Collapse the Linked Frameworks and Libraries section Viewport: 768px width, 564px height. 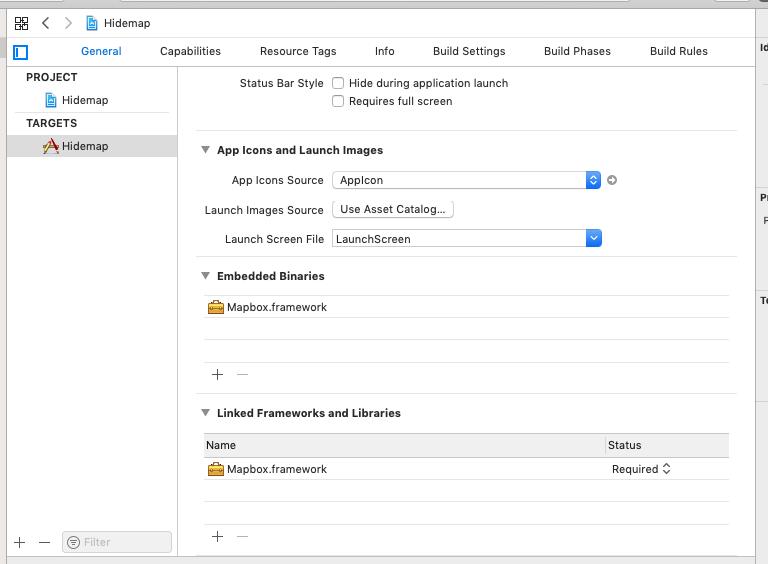coord(205,413)
